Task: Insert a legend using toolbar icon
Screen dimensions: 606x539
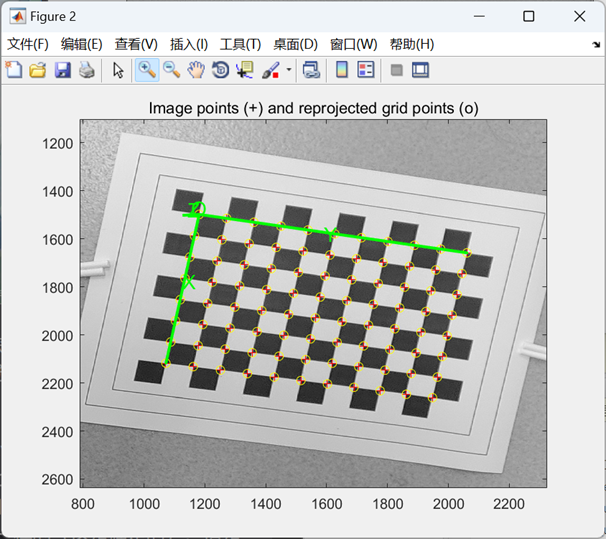Action: pyautogui.click(x=366, y=70)
